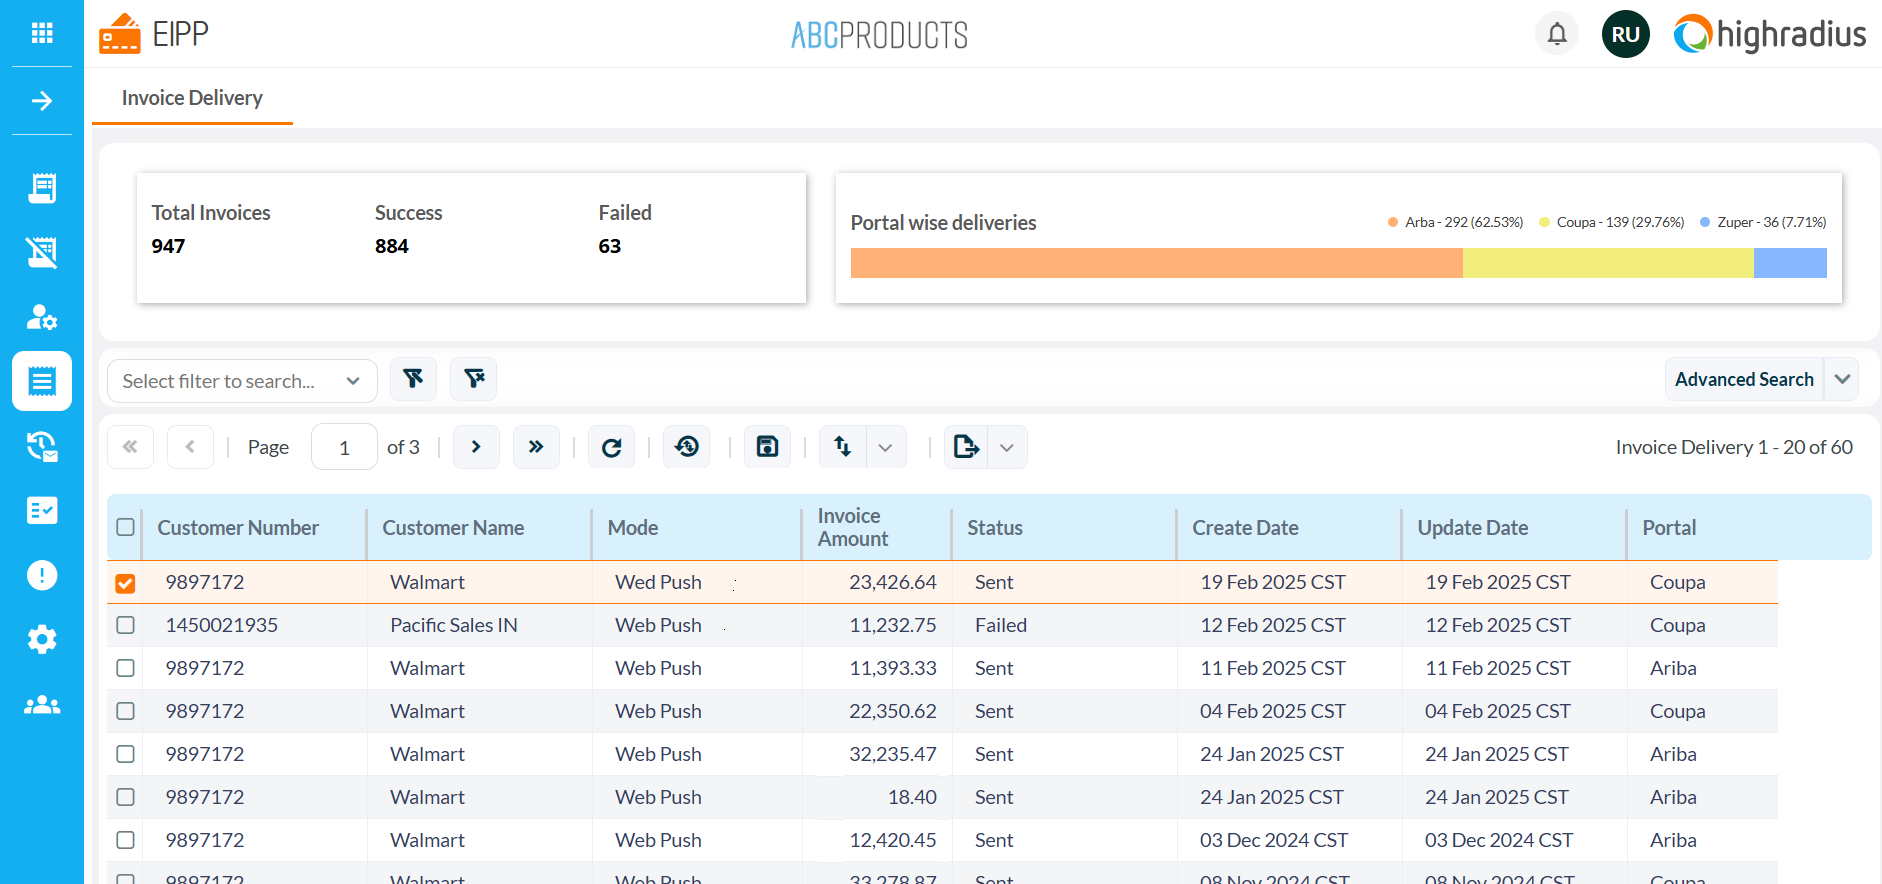The height and width of the screenshot is (884, 1882).
Task: Apply filter using the funnel icon
Action: pyautogui.click(x=413, y=379)
